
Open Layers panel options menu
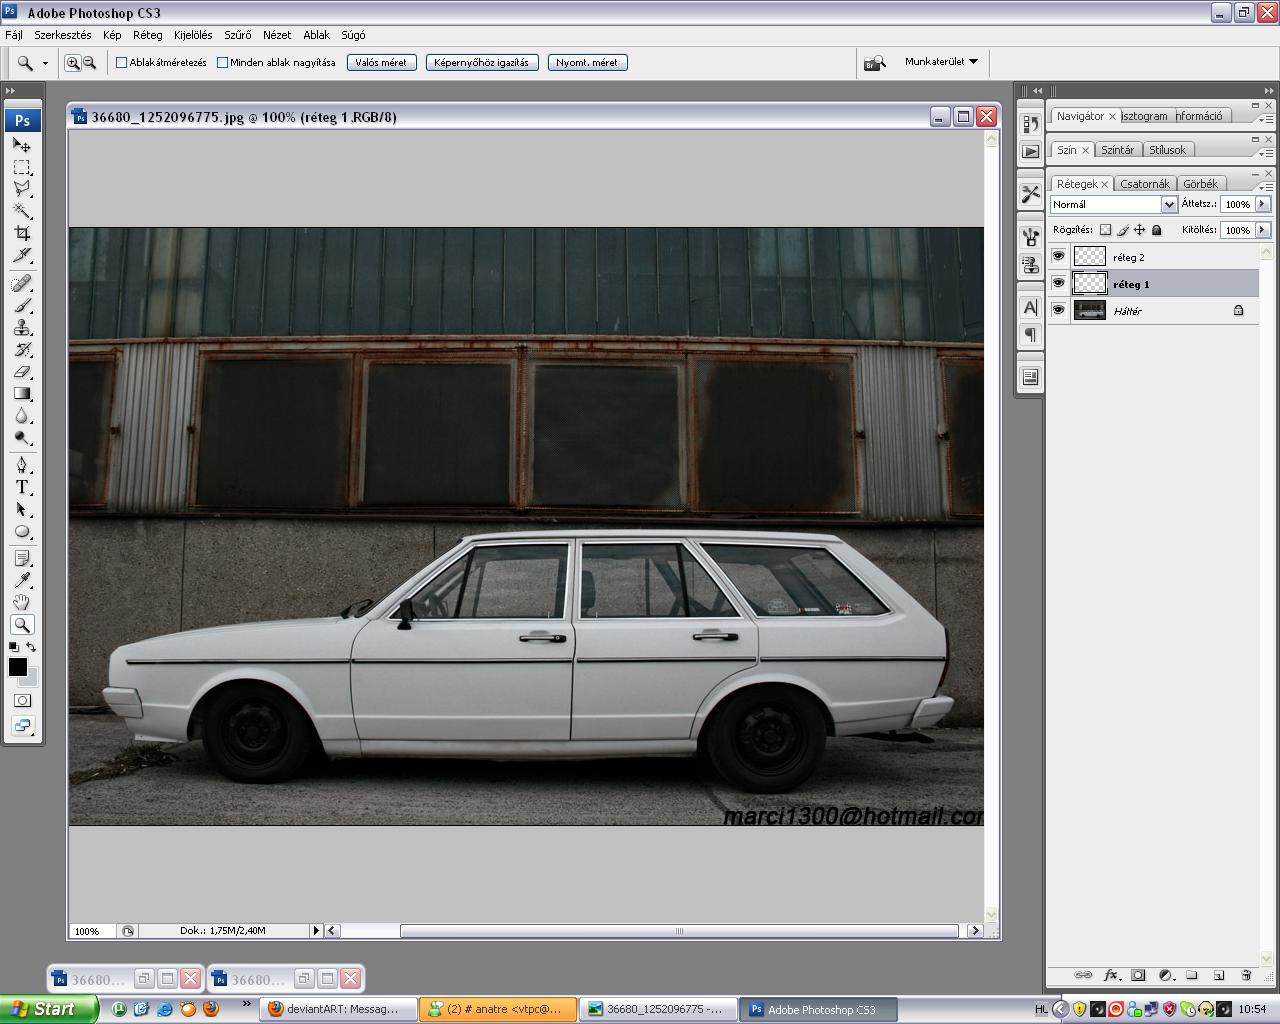(1266, 186)
